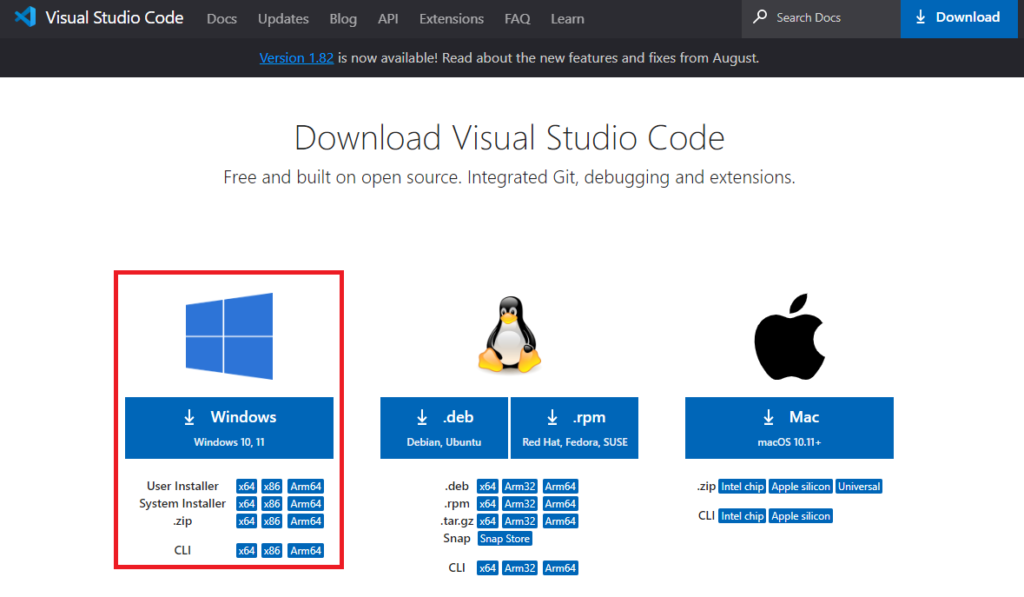The image size is (1024, 597).
Task: Select Linux .deb x64 download
Action: tap(487, 487)
